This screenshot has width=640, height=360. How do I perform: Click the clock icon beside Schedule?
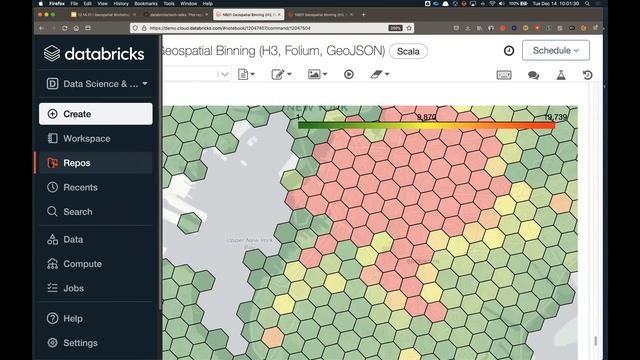(x=509, y=51)
